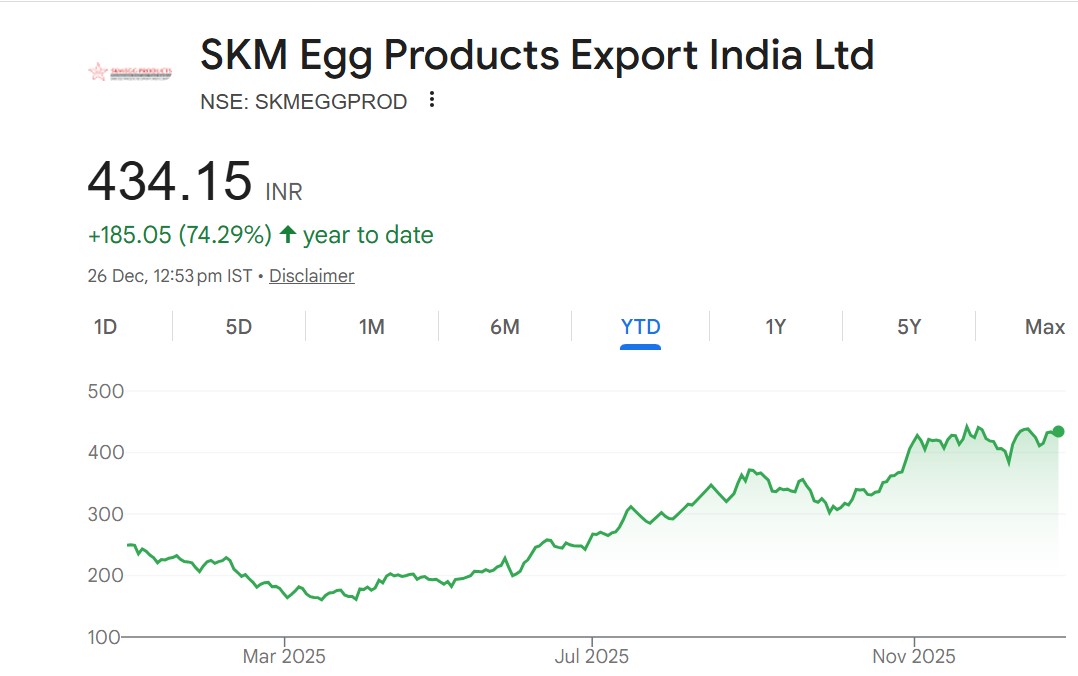Select the Max time range
The height and width of the screenshot is (676, 1078).
[1043, 327]
